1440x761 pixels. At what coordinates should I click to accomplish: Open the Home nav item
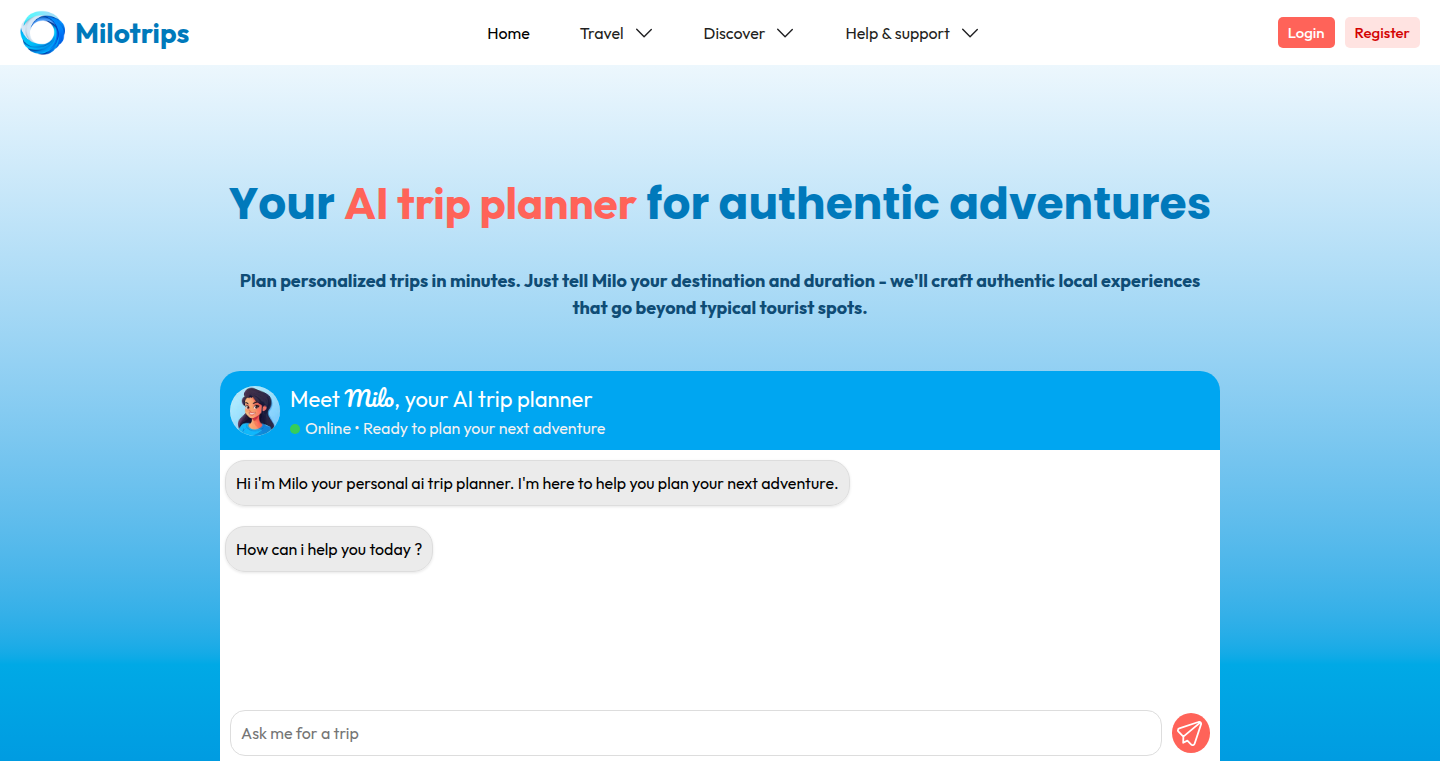(508, 33)
